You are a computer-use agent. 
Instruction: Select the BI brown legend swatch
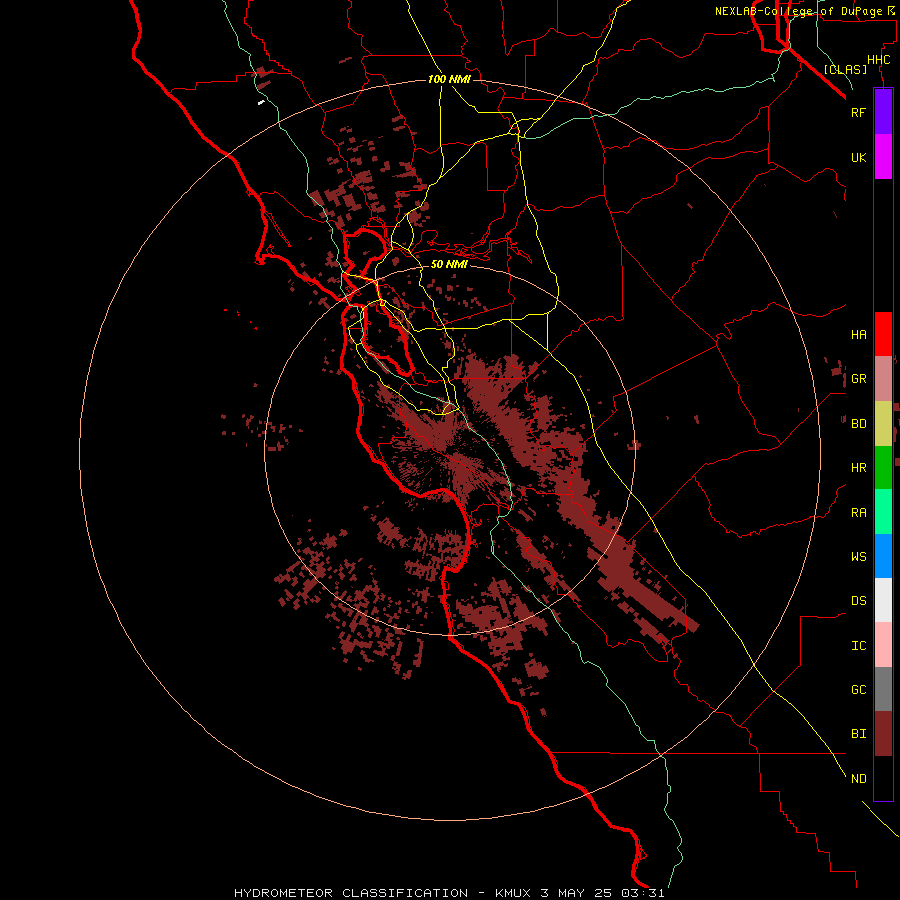[x=883, y=734]
